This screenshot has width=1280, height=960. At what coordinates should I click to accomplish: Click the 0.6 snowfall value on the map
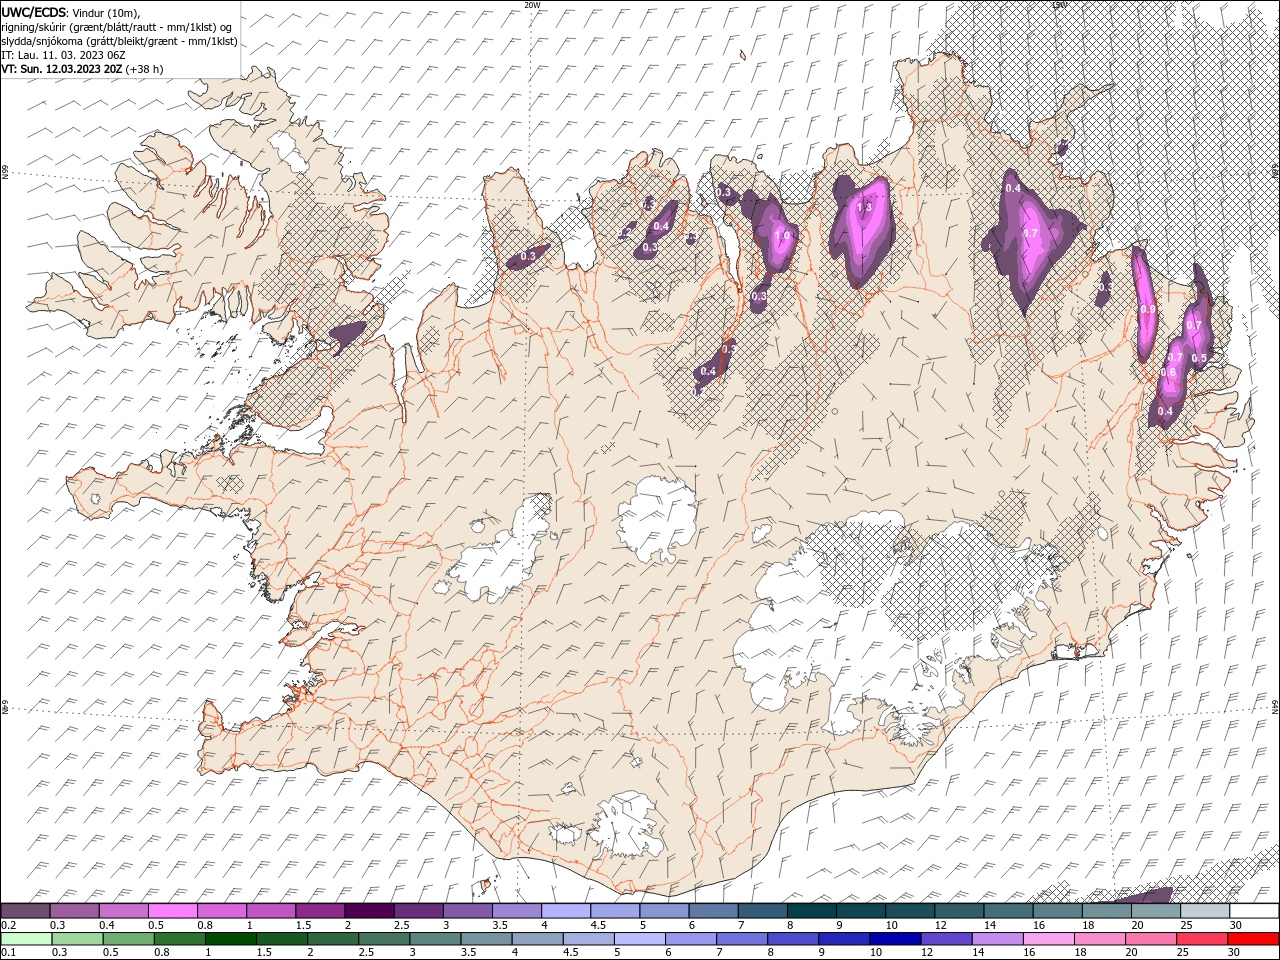point(1168,372)
